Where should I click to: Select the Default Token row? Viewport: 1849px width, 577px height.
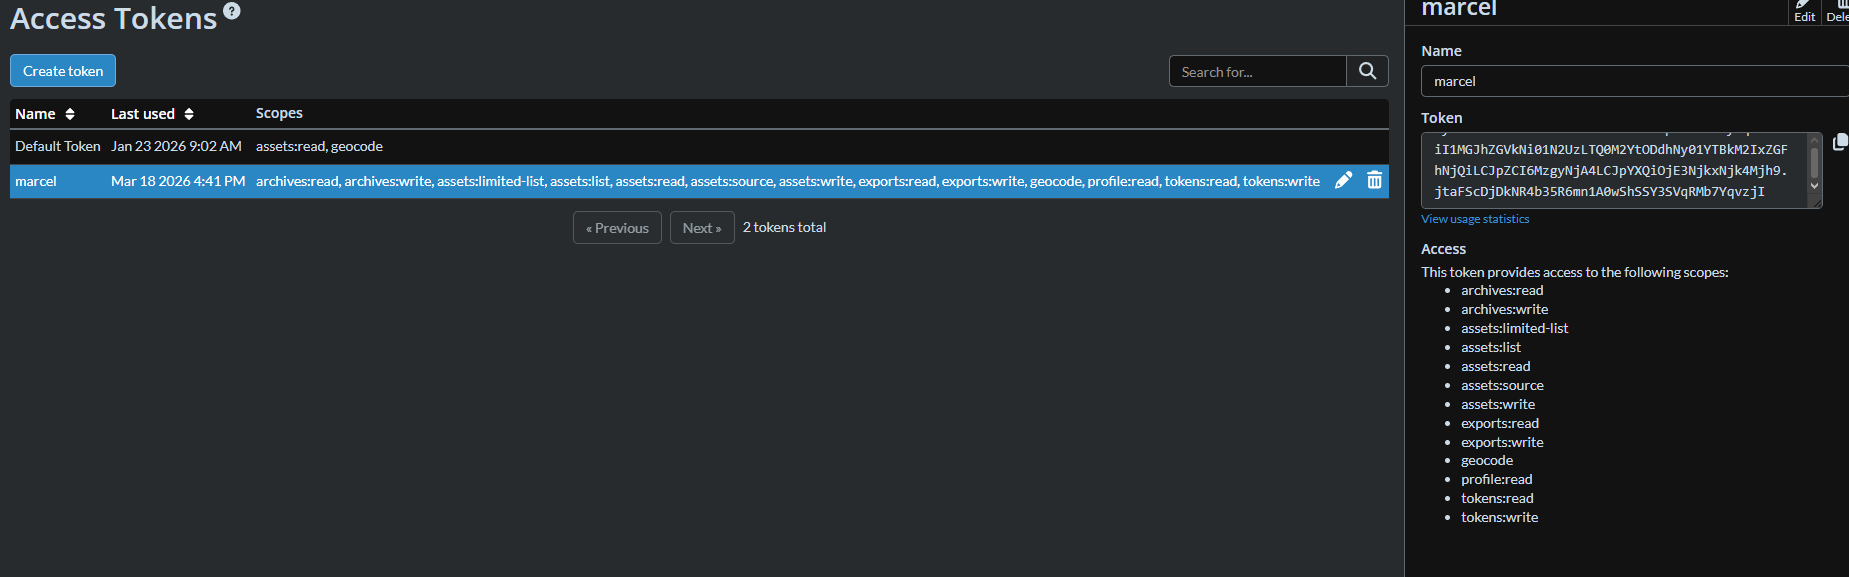click(58, 146)
